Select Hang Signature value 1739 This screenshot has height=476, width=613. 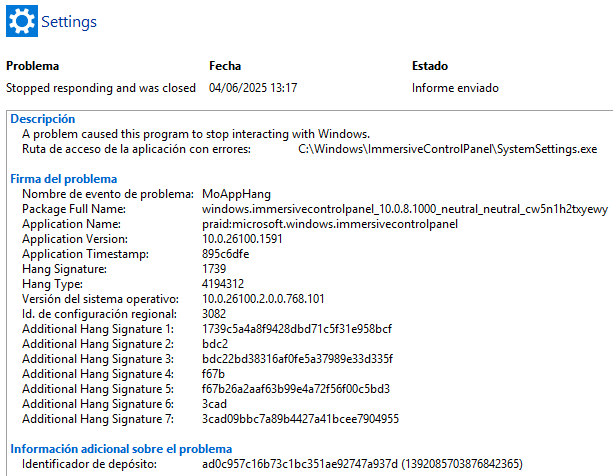point(214,269)
